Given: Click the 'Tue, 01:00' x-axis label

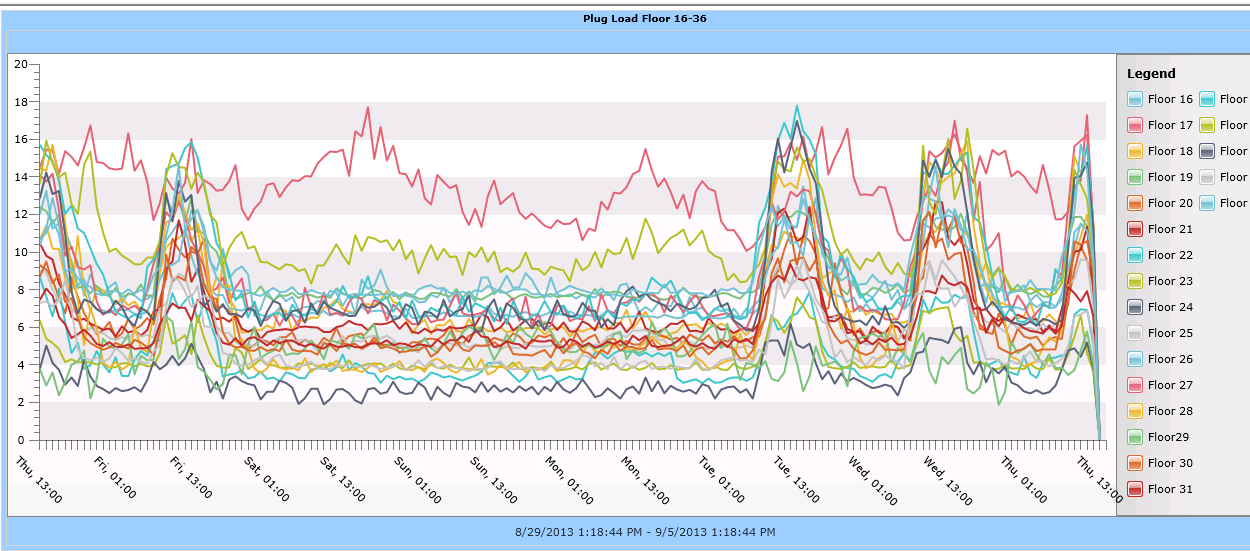Looking at the screenshot, I should [721, 478].
